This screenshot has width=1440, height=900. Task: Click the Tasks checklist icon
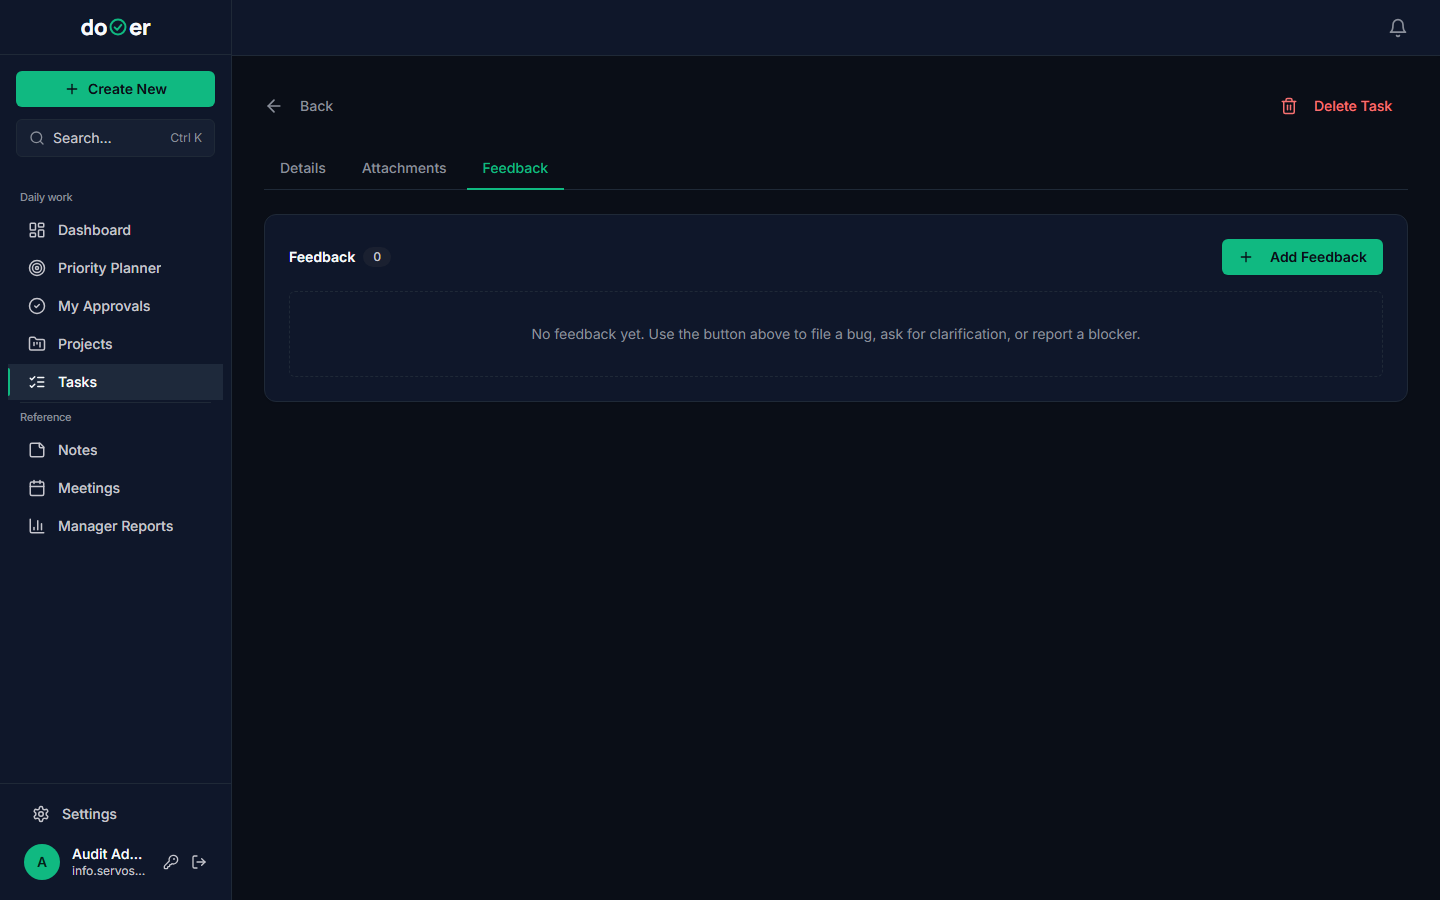pyautogui.click(x=37, y=382)
